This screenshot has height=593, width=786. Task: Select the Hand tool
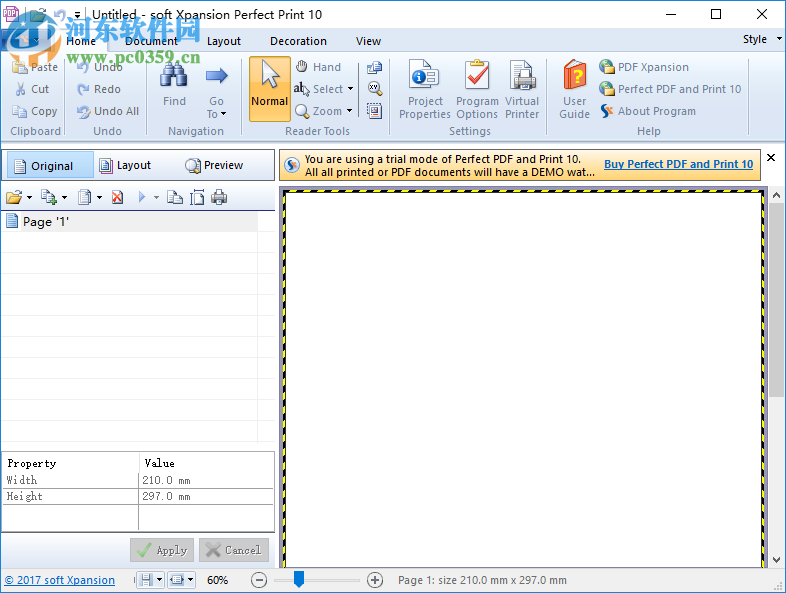click(318, 67)
